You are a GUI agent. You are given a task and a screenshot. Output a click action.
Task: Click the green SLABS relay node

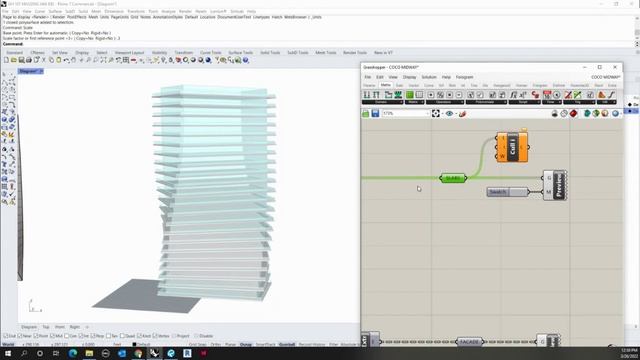453,178
